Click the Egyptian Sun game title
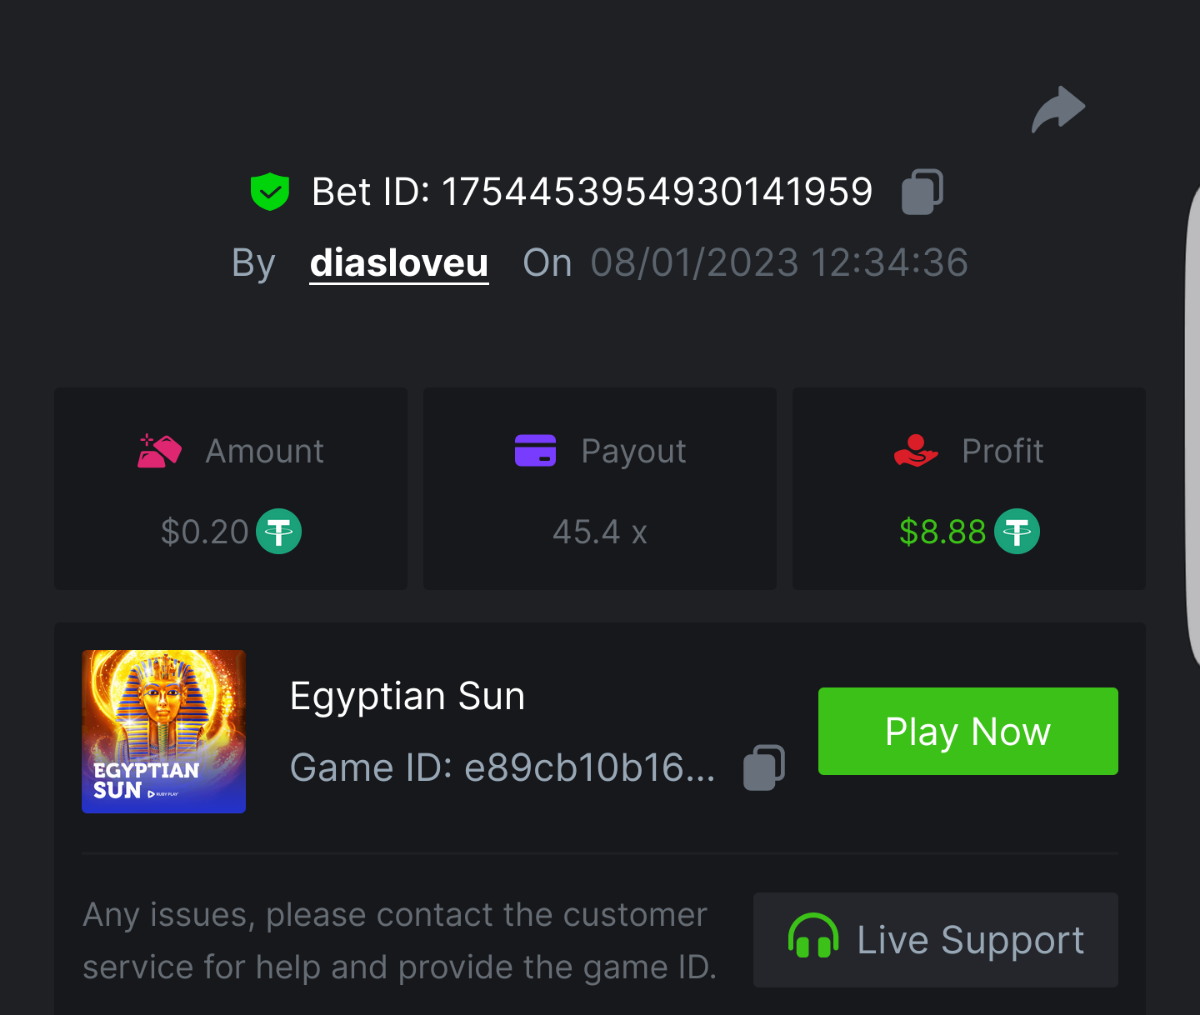 point(407,696)
